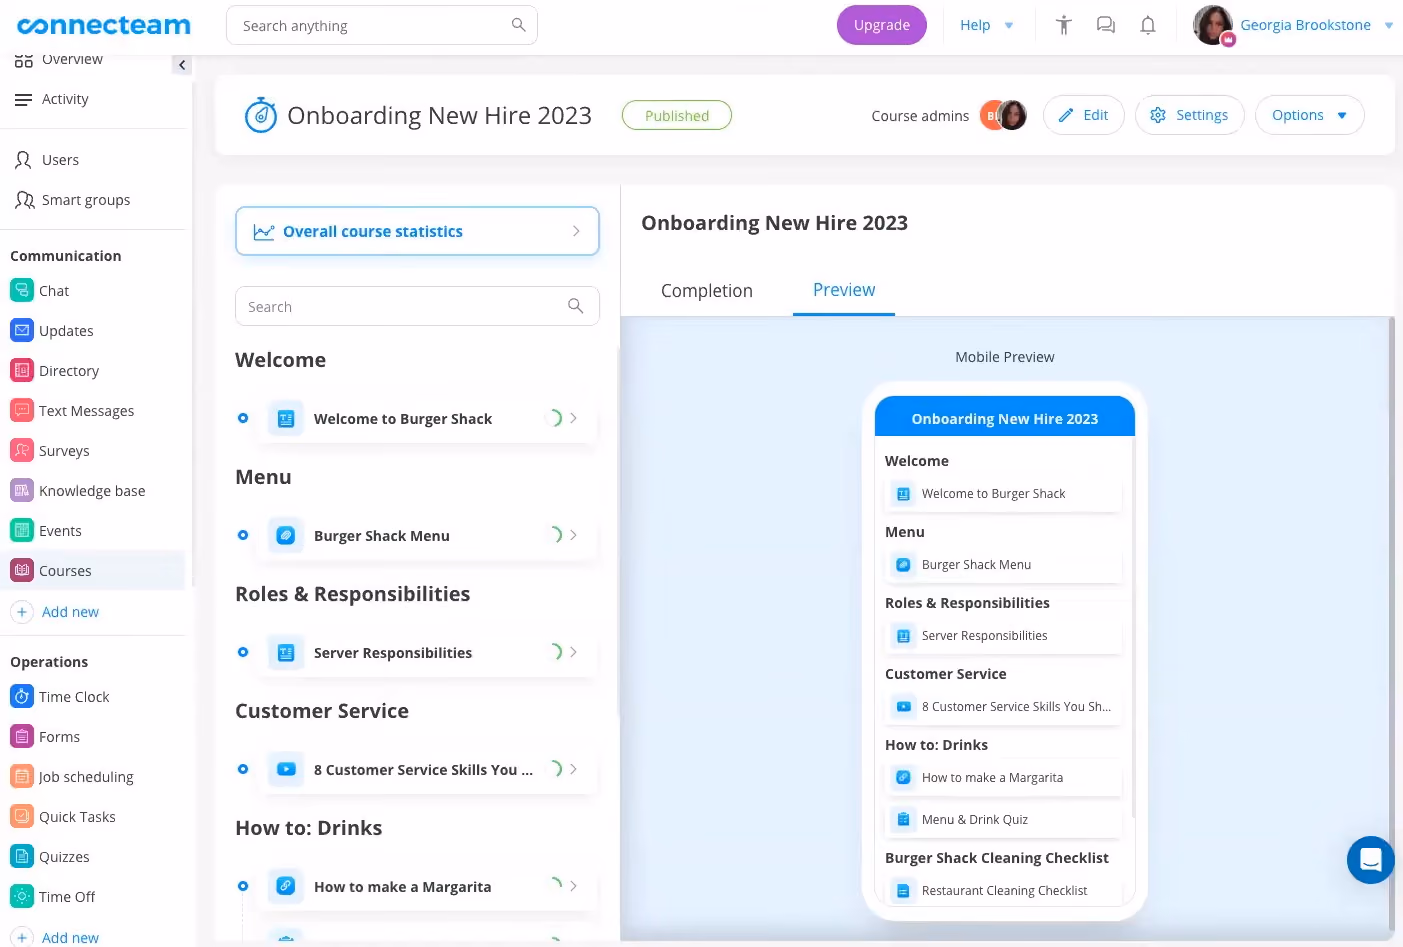Screen dimensions: 1403x947
Task: Select How to make a Margarita in preview
Action: (1004, 778)
